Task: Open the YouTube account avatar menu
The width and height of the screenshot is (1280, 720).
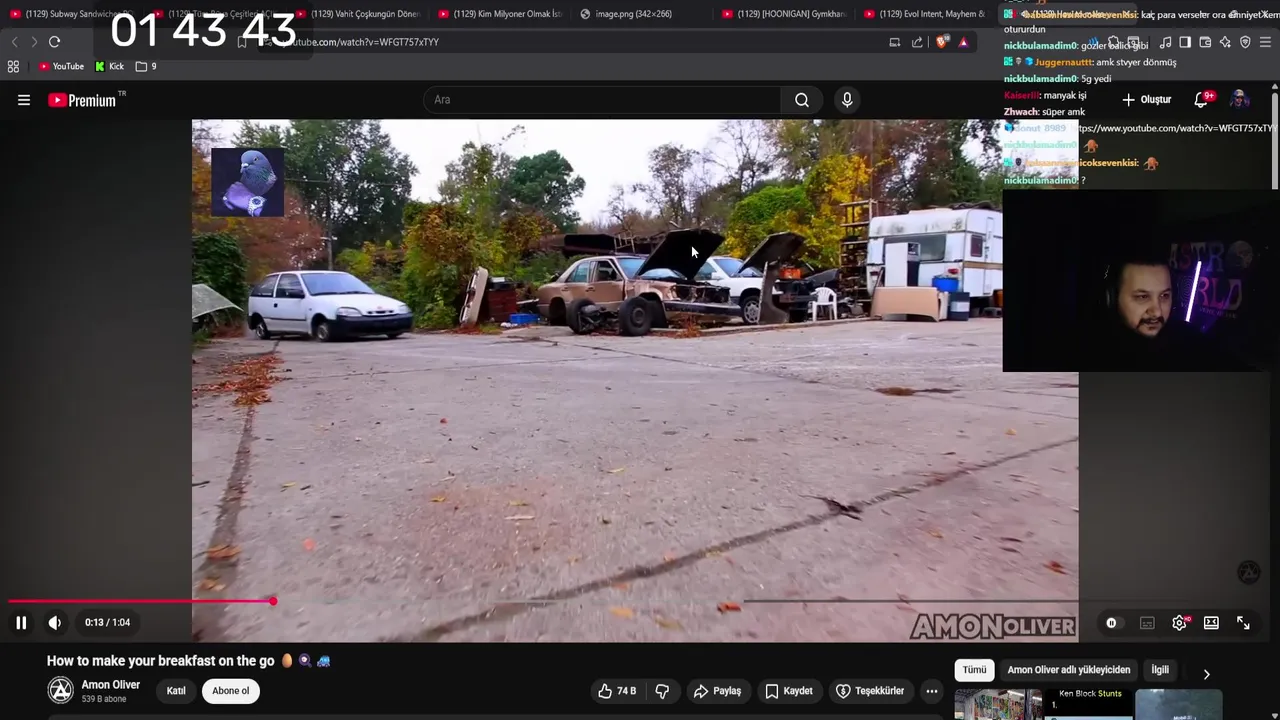Action: click(x=1239, y=100)
